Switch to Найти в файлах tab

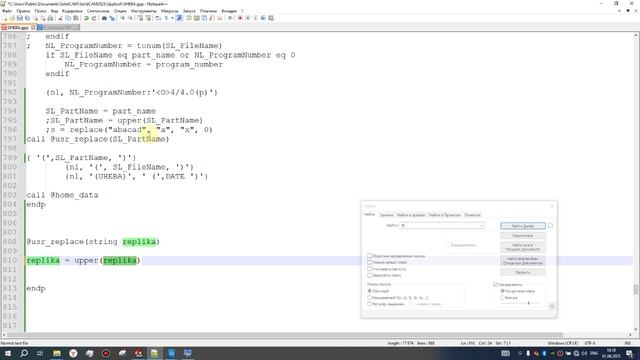point(411,215)
